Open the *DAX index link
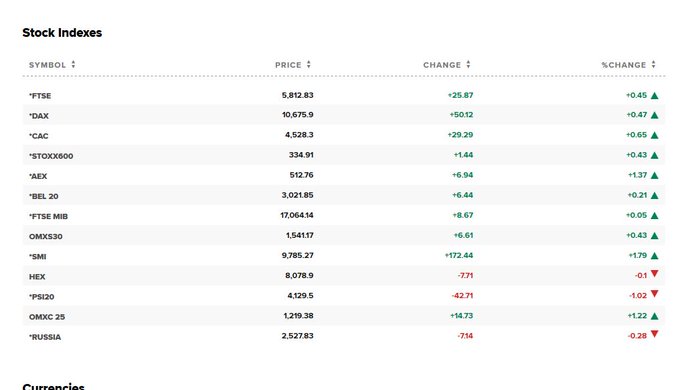The height and width of the screenshot is (390, 680). [x=39, y=116]
